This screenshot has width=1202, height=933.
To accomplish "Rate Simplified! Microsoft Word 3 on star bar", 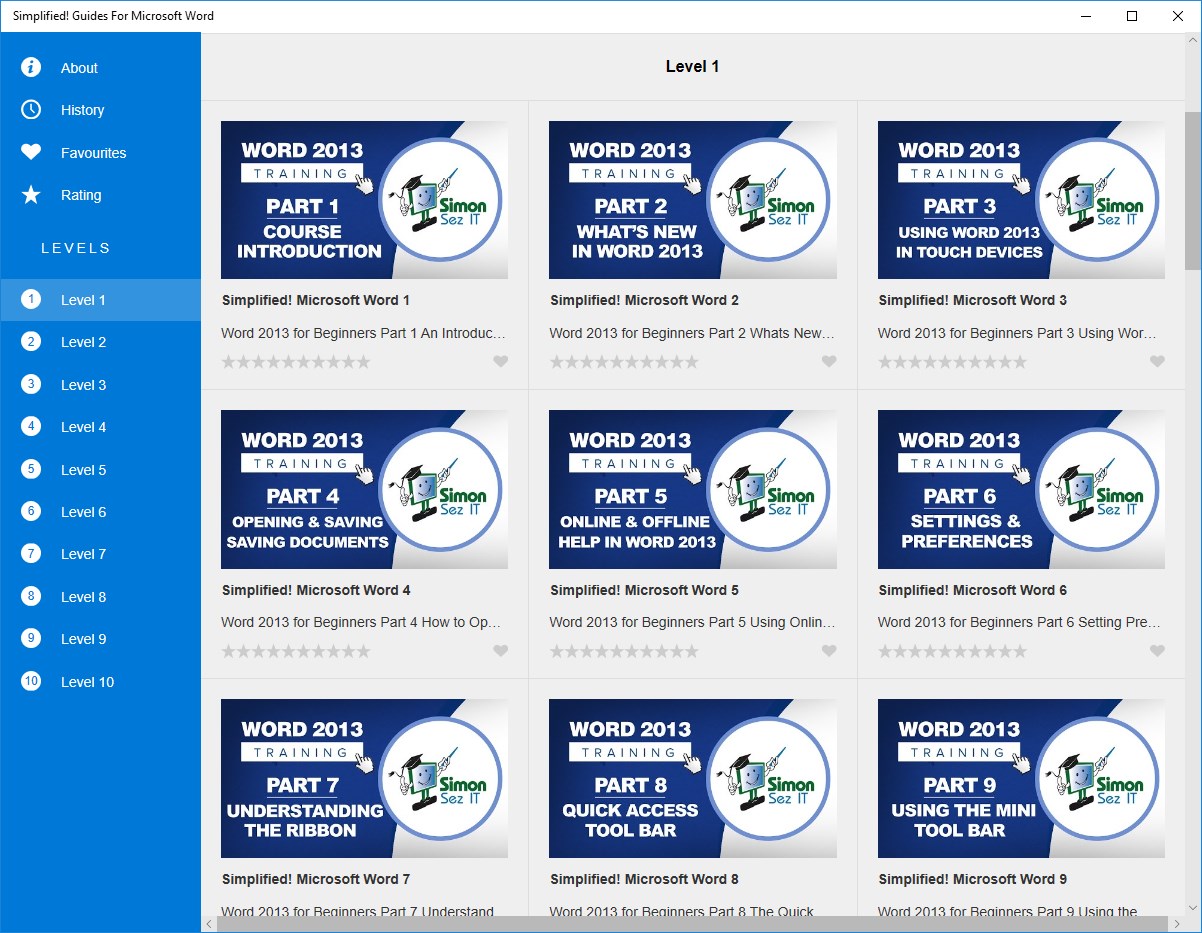I will pos(952,362).
